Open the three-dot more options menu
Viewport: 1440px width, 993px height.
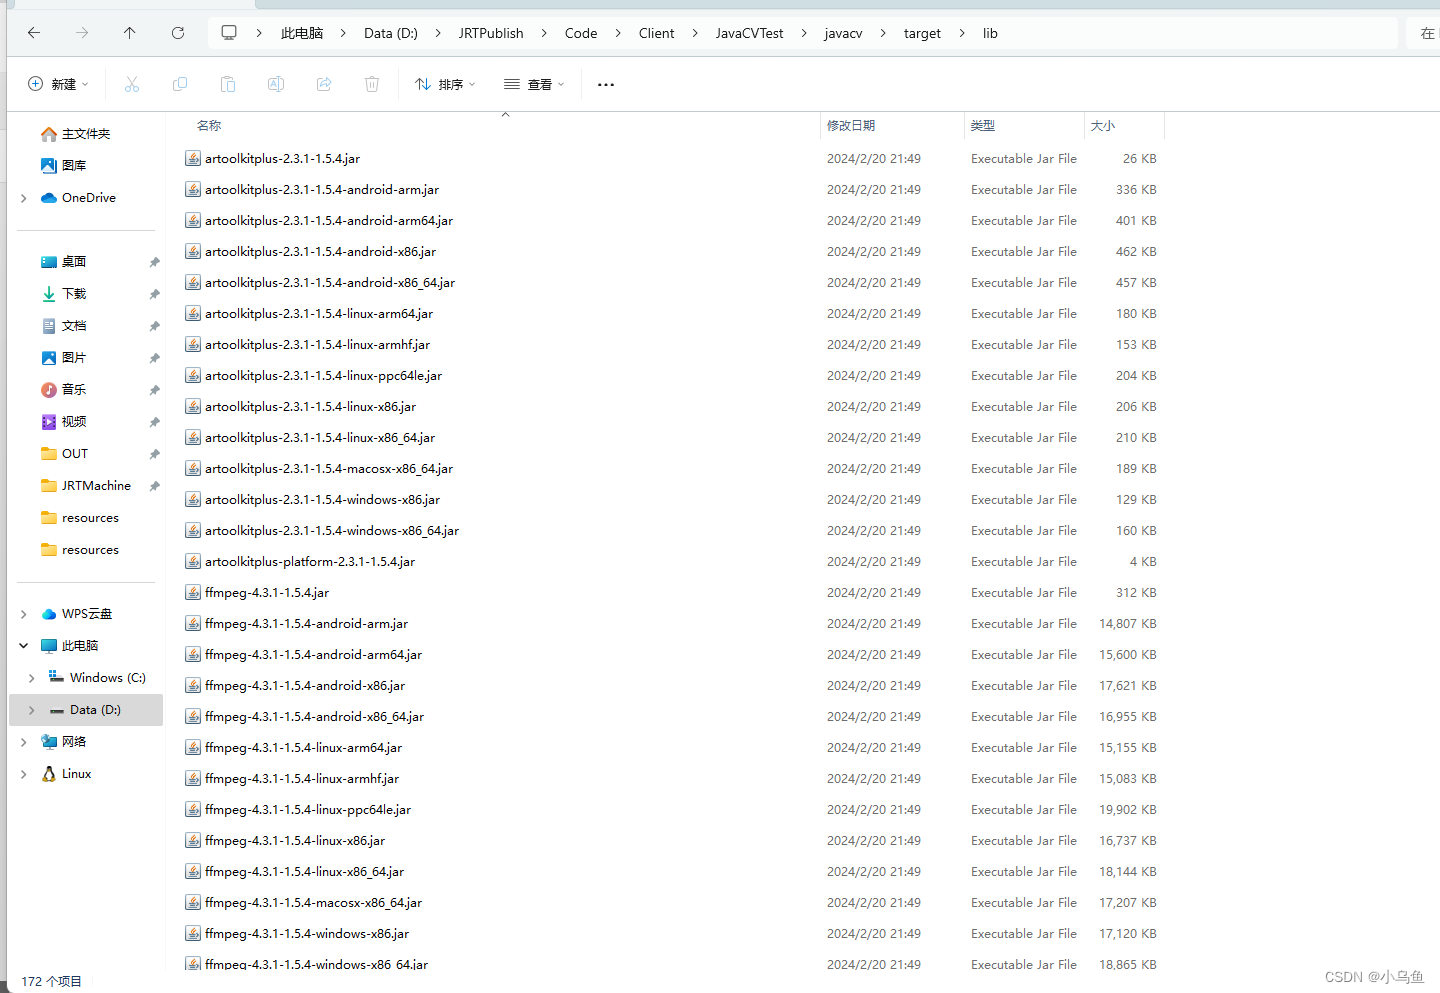(x=606, y=85)
